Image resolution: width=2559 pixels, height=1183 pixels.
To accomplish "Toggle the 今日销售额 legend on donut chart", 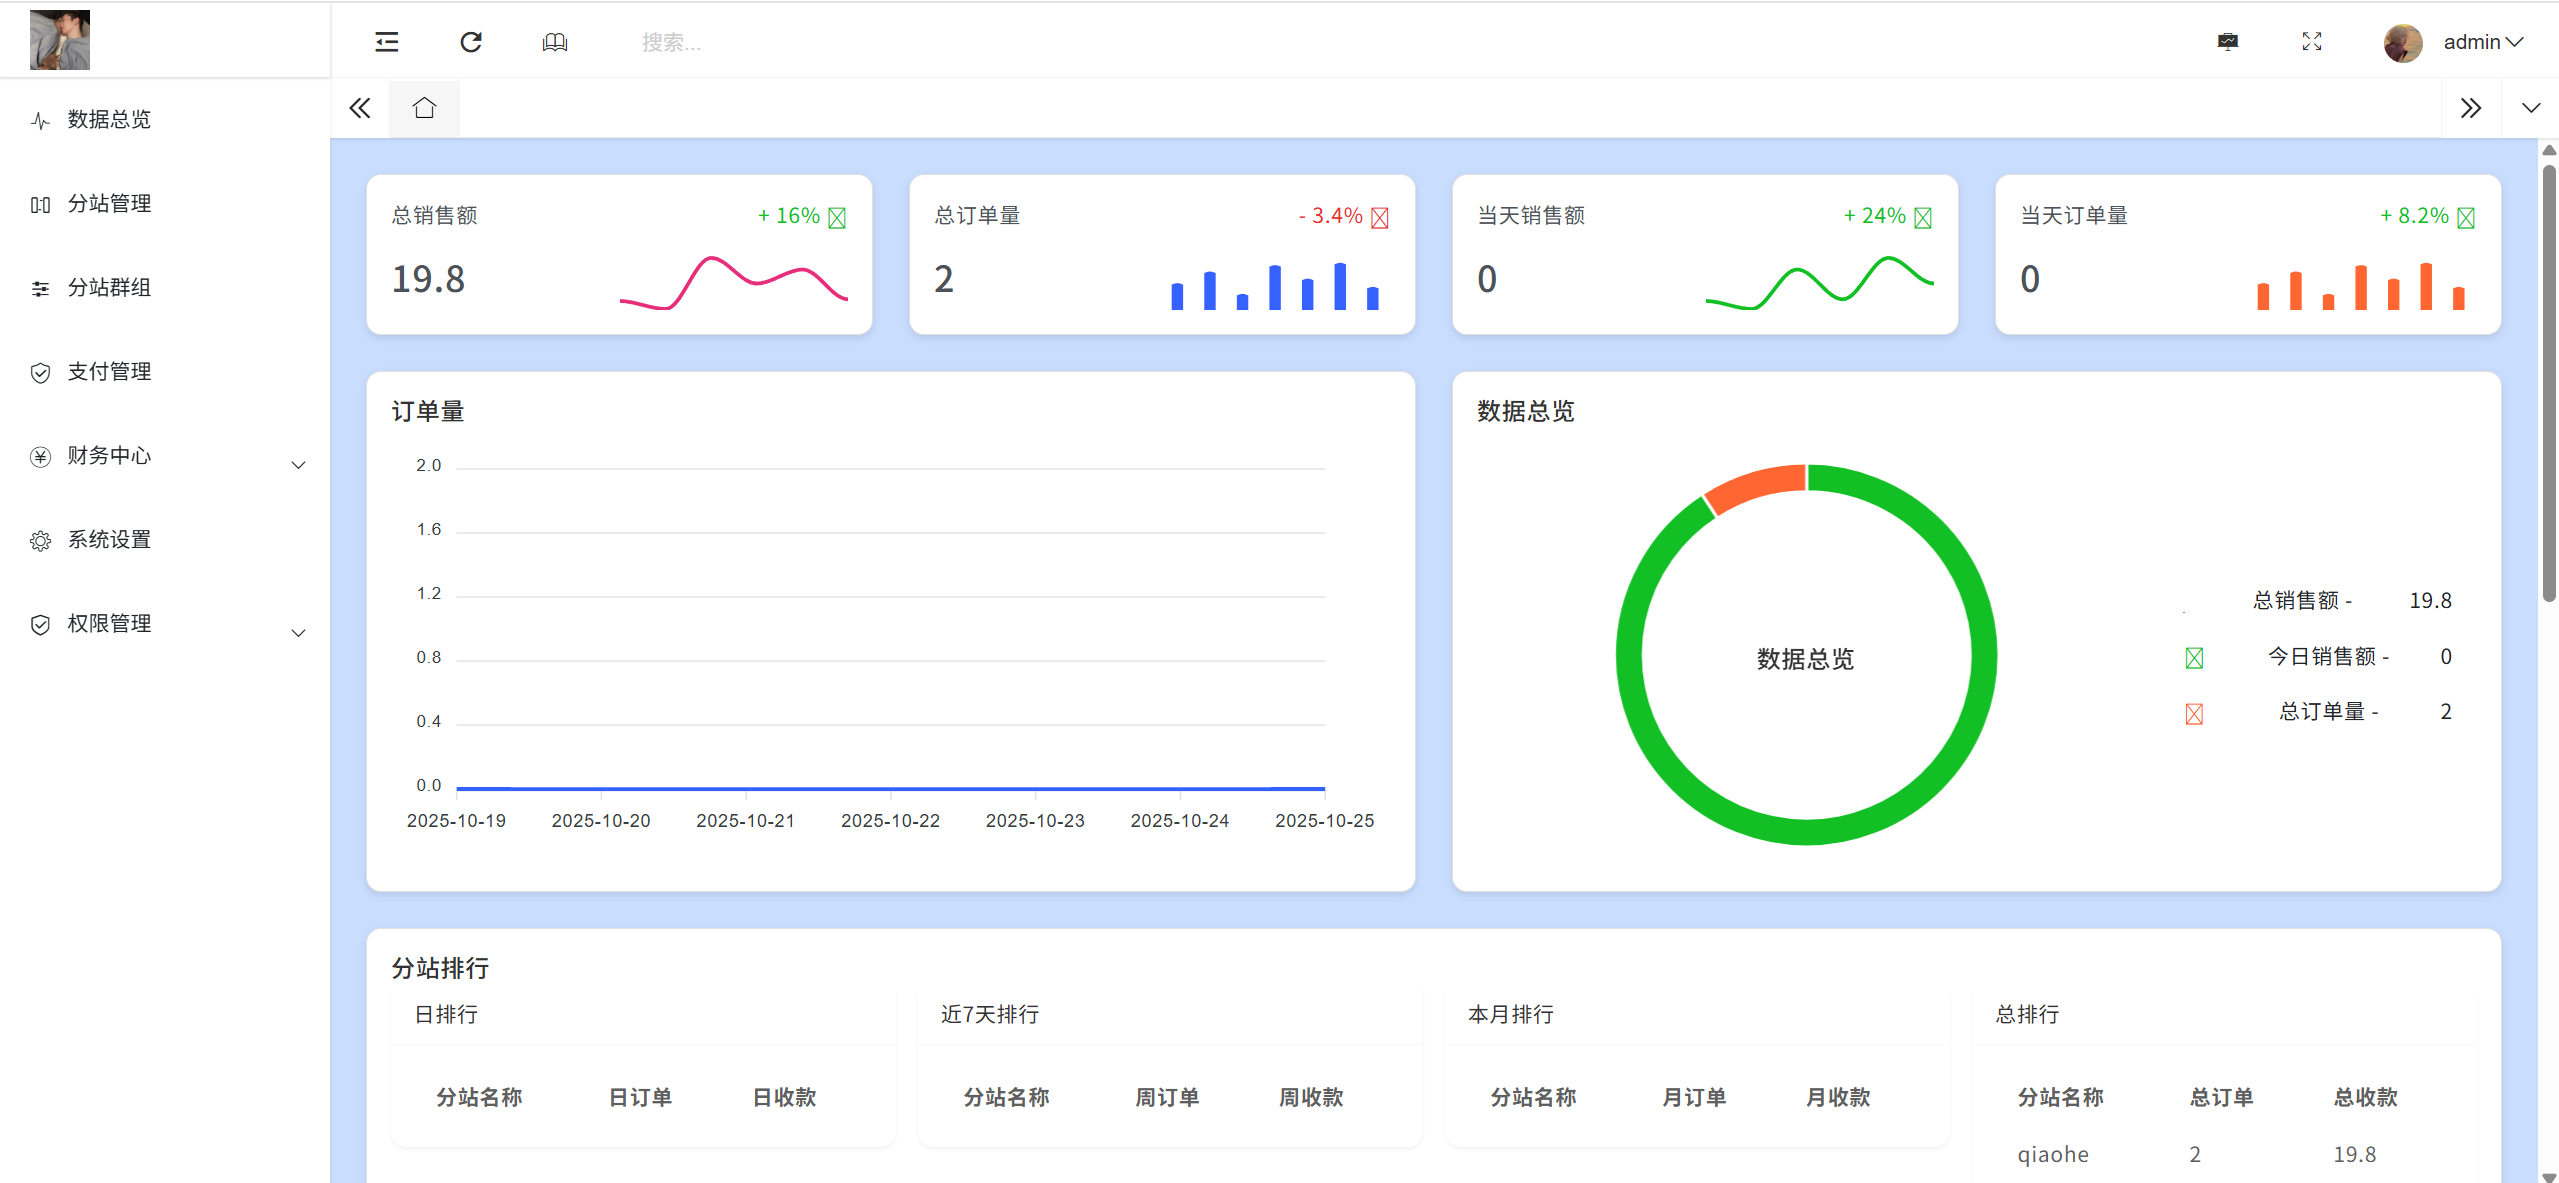I will click(x=2192, y=657).
